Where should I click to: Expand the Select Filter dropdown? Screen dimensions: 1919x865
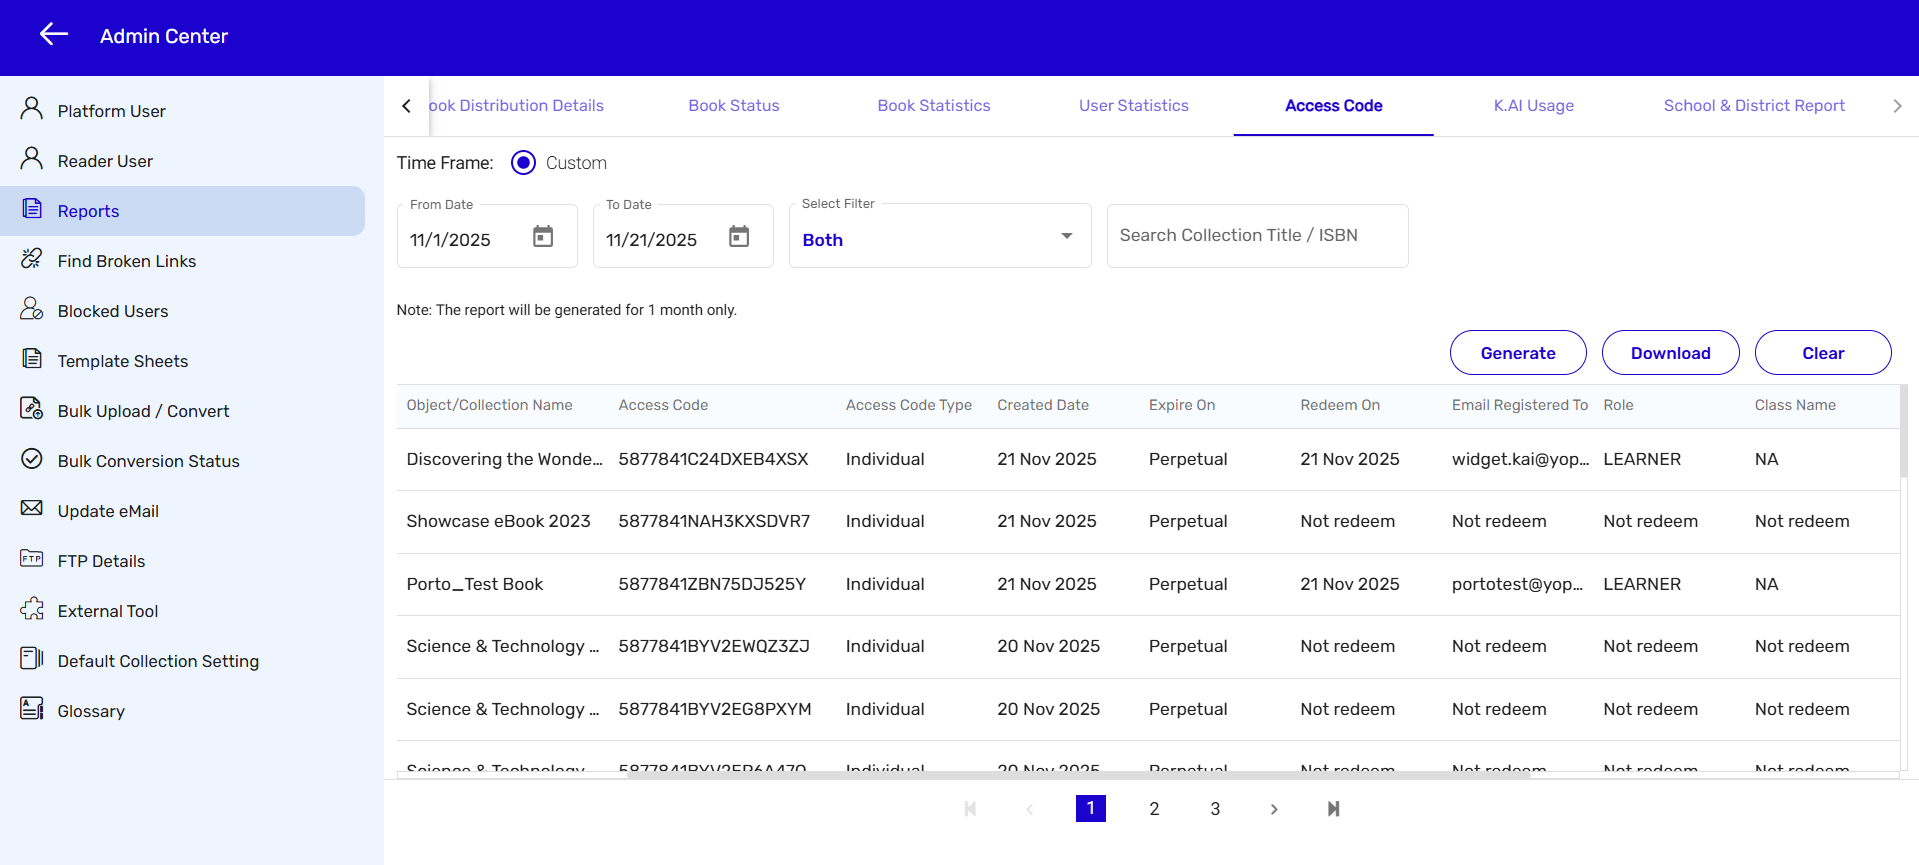(x=1066, y=237)
